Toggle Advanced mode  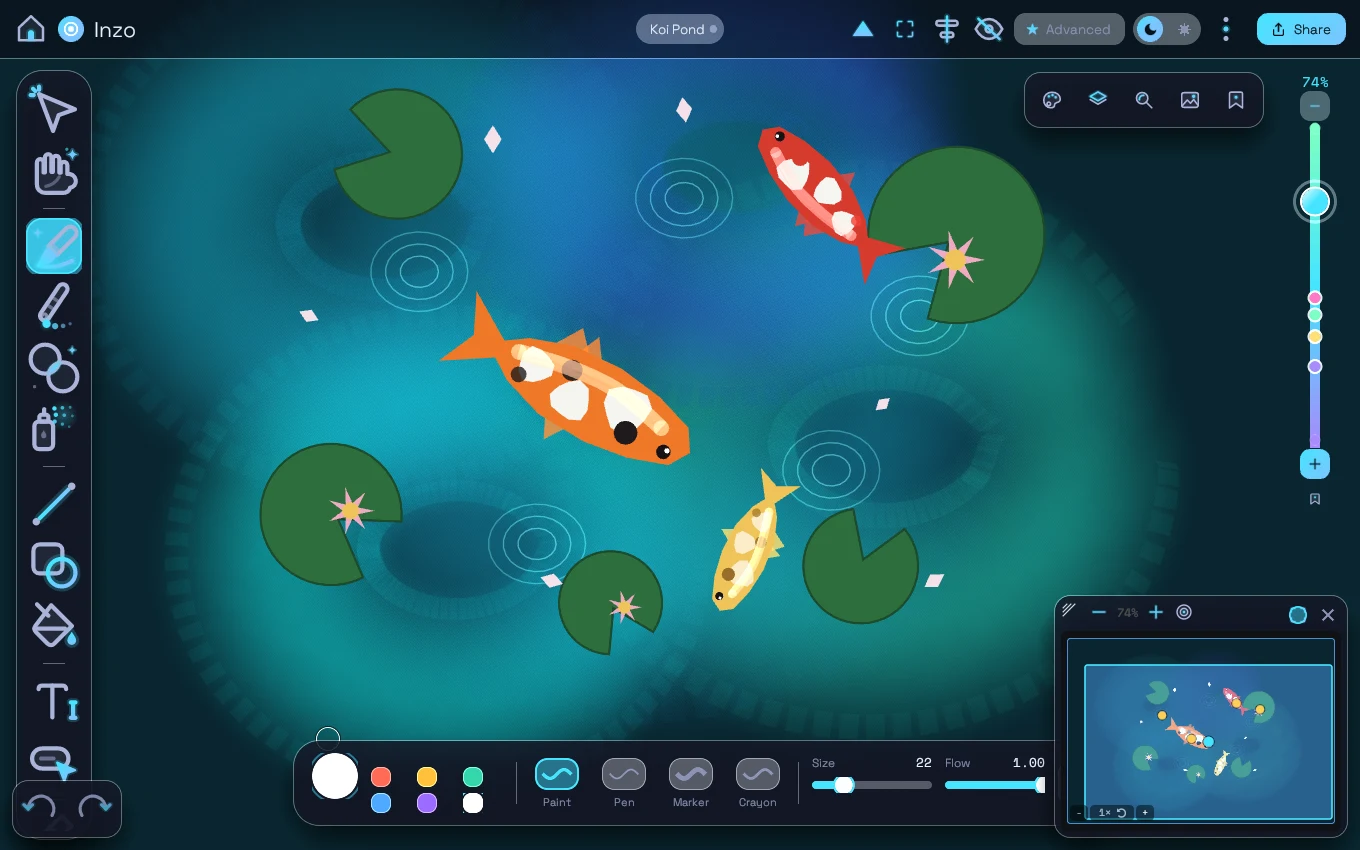1069,29
